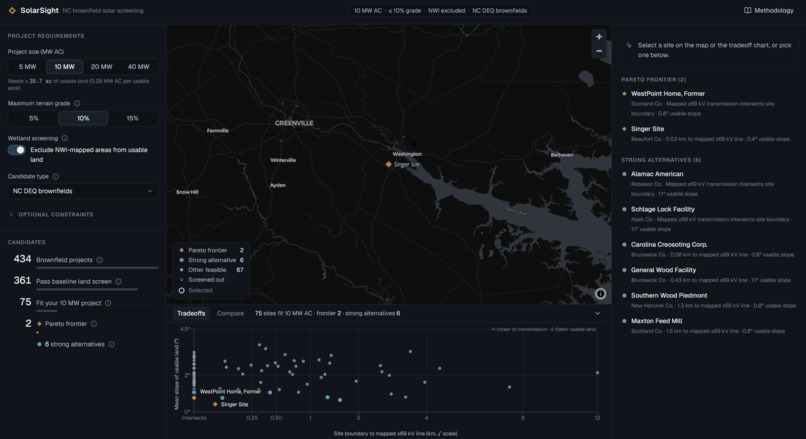Click Alamac American blue dot icon
Viewport: 806px width, 439px height.
coord(624,174)
